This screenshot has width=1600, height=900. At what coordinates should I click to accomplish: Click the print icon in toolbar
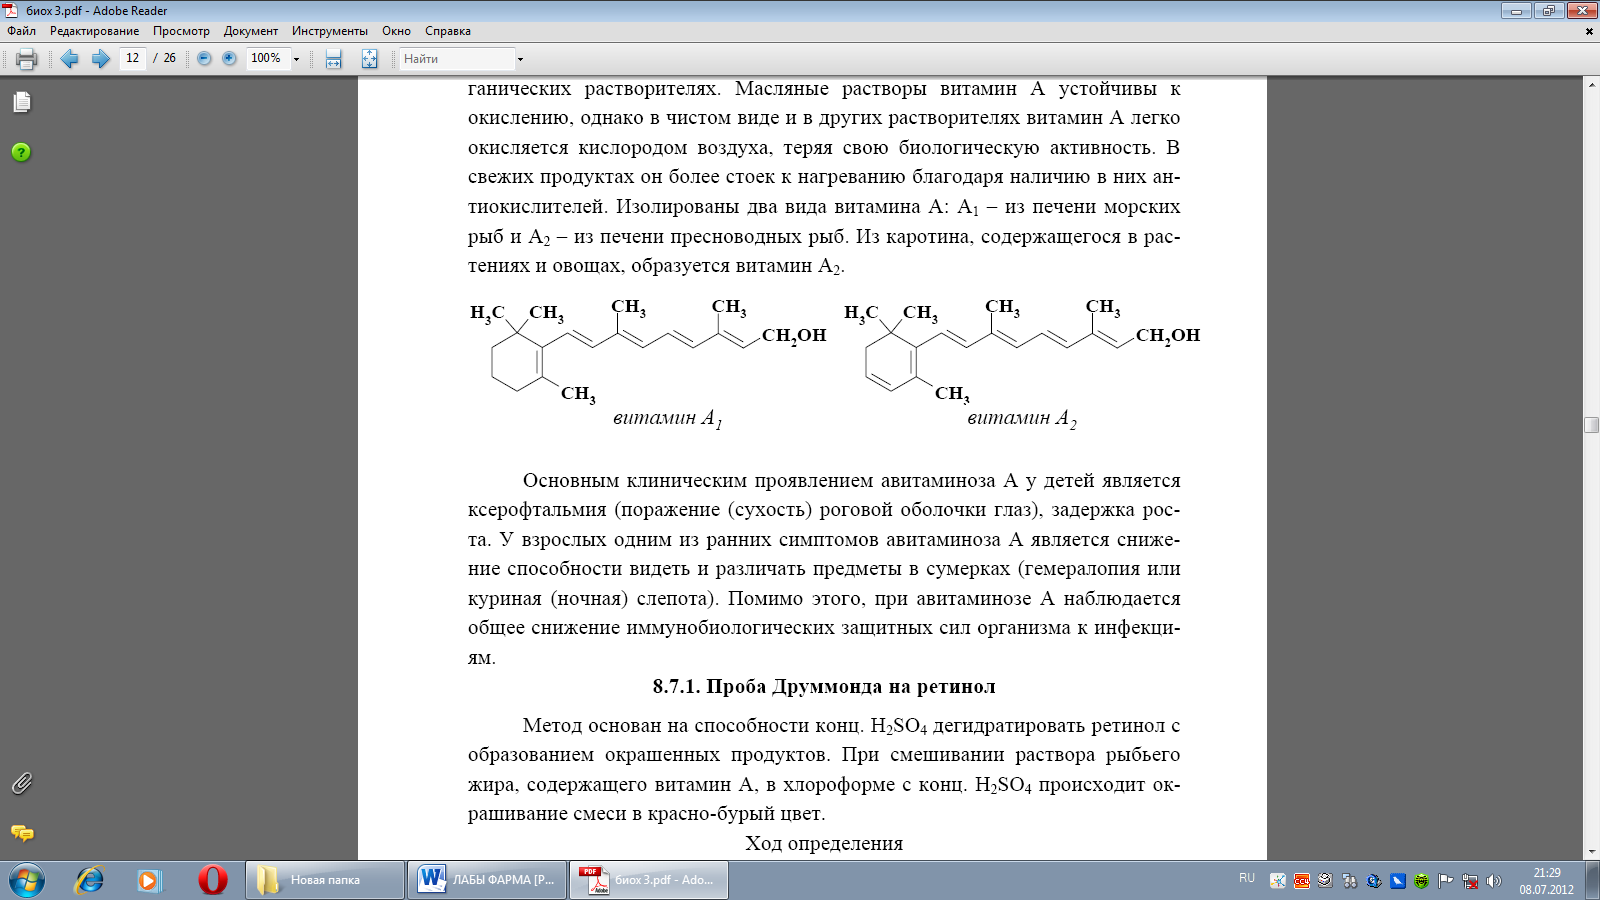pyautogui.click(x=26, y=59)
